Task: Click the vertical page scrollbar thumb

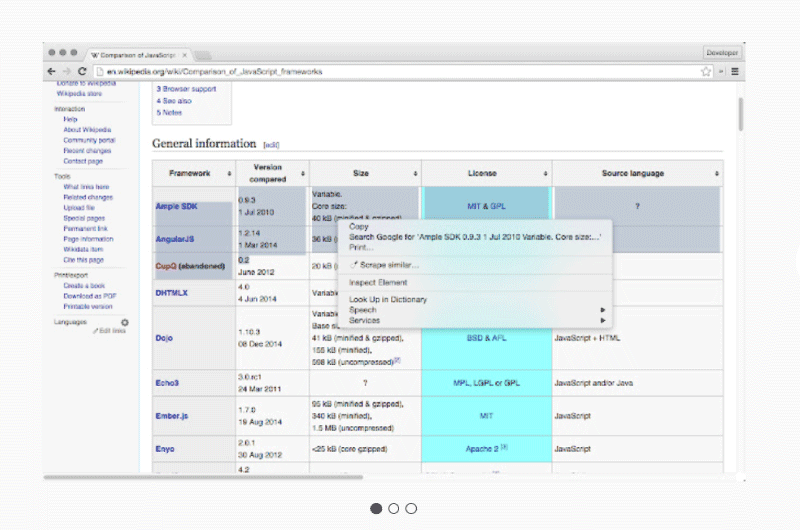Action: 740,114
